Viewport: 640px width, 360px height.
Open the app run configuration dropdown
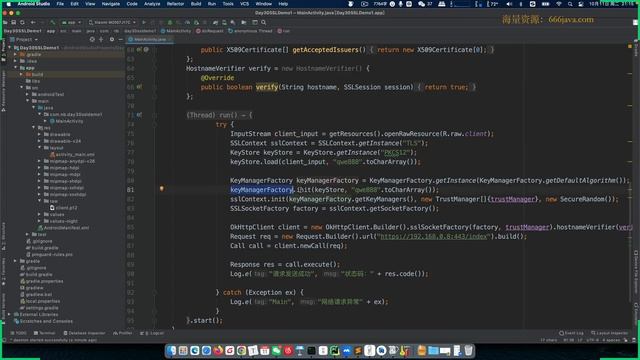(x=71, y=22)
